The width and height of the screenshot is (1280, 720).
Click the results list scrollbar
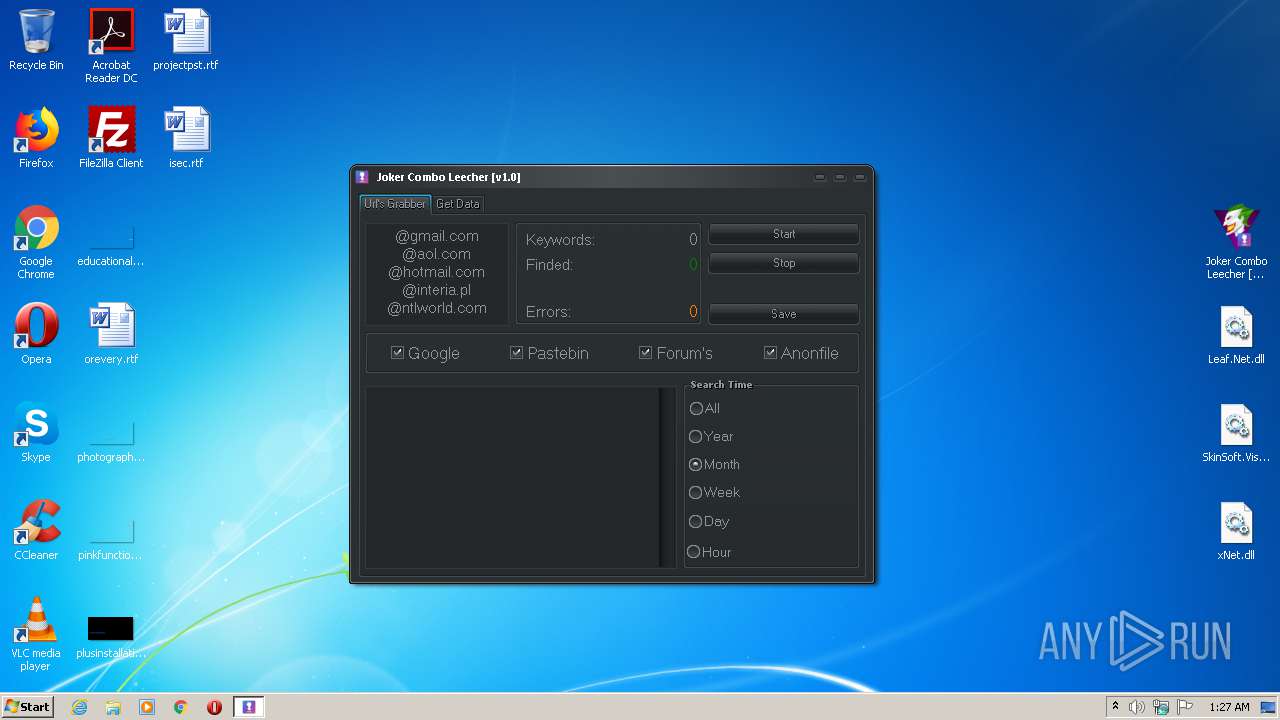[667, 478]
